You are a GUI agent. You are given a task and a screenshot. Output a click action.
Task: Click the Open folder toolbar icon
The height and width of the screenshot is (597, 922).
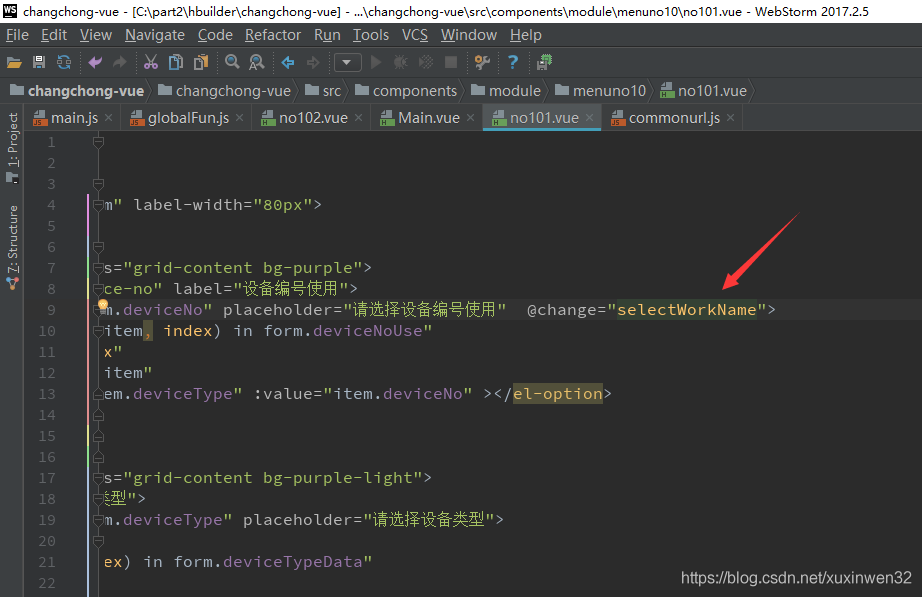14,62
